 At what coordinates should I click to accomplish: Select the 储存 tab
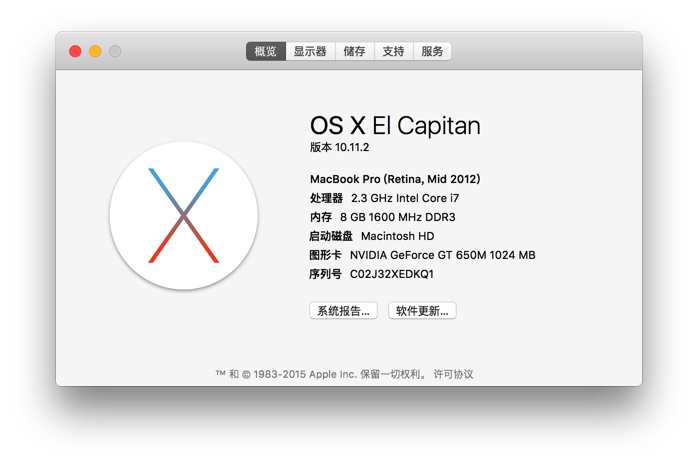pyautogui.click(x=354, y=51)
